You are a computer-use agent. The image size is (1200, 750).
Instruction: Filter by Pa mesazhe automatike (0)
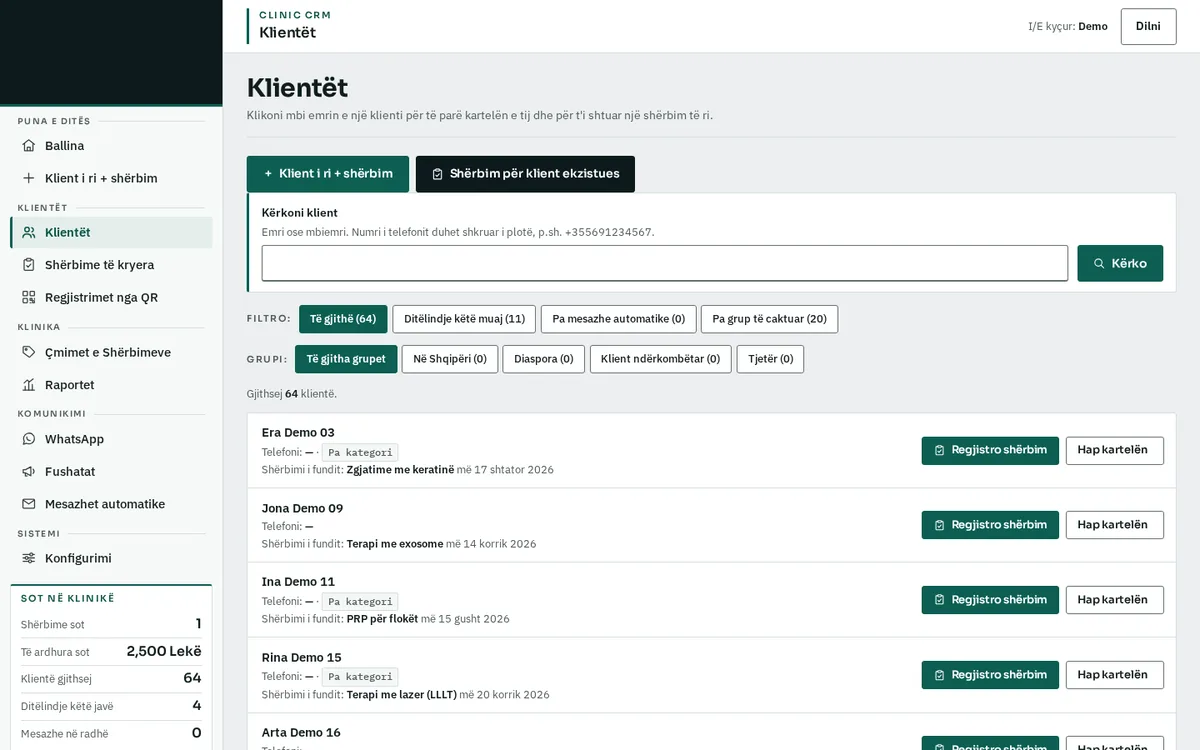point(618,319)
